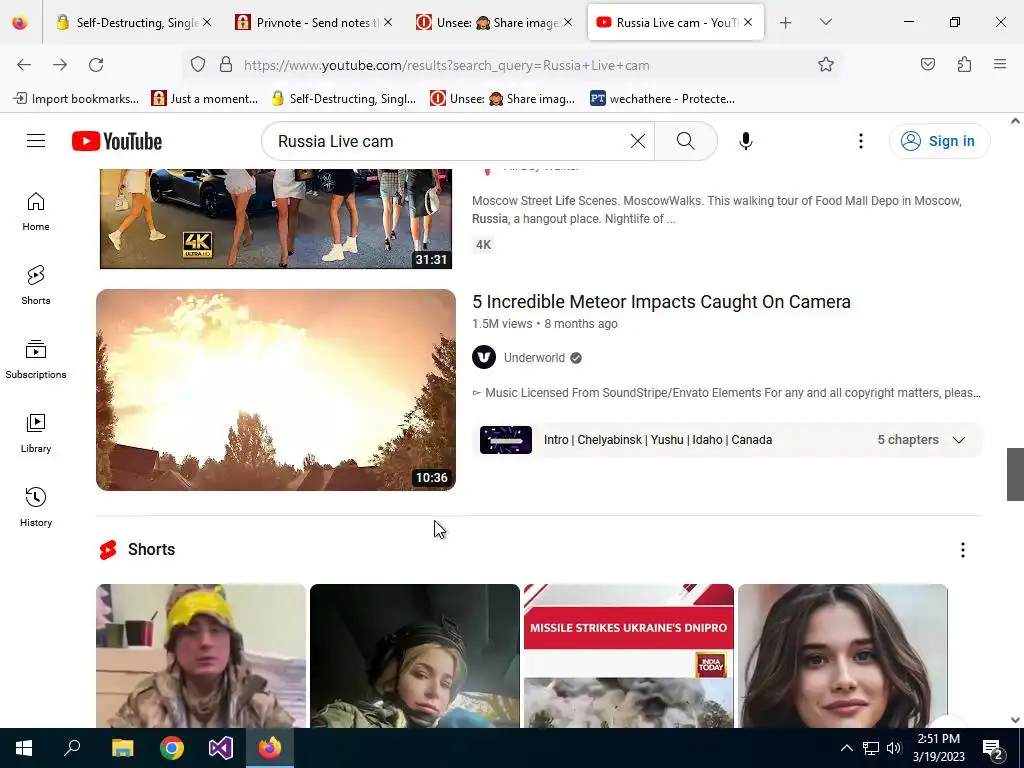Open the tracking protection shield icon

click(x=198, y=65)
